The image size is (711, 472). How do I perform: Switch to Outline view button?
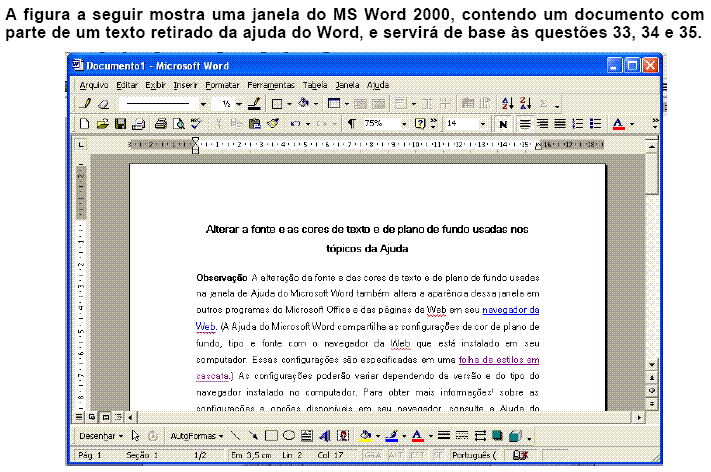(x=118, y=417)
